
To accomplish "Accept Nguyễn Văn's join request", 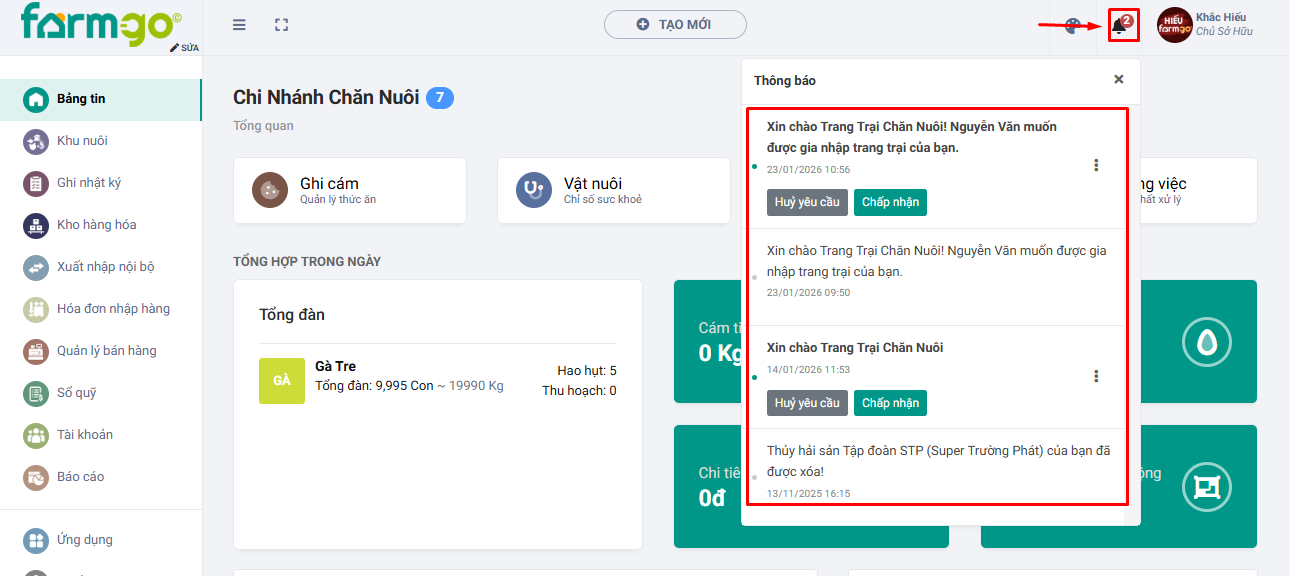I will tap(890, 203).
